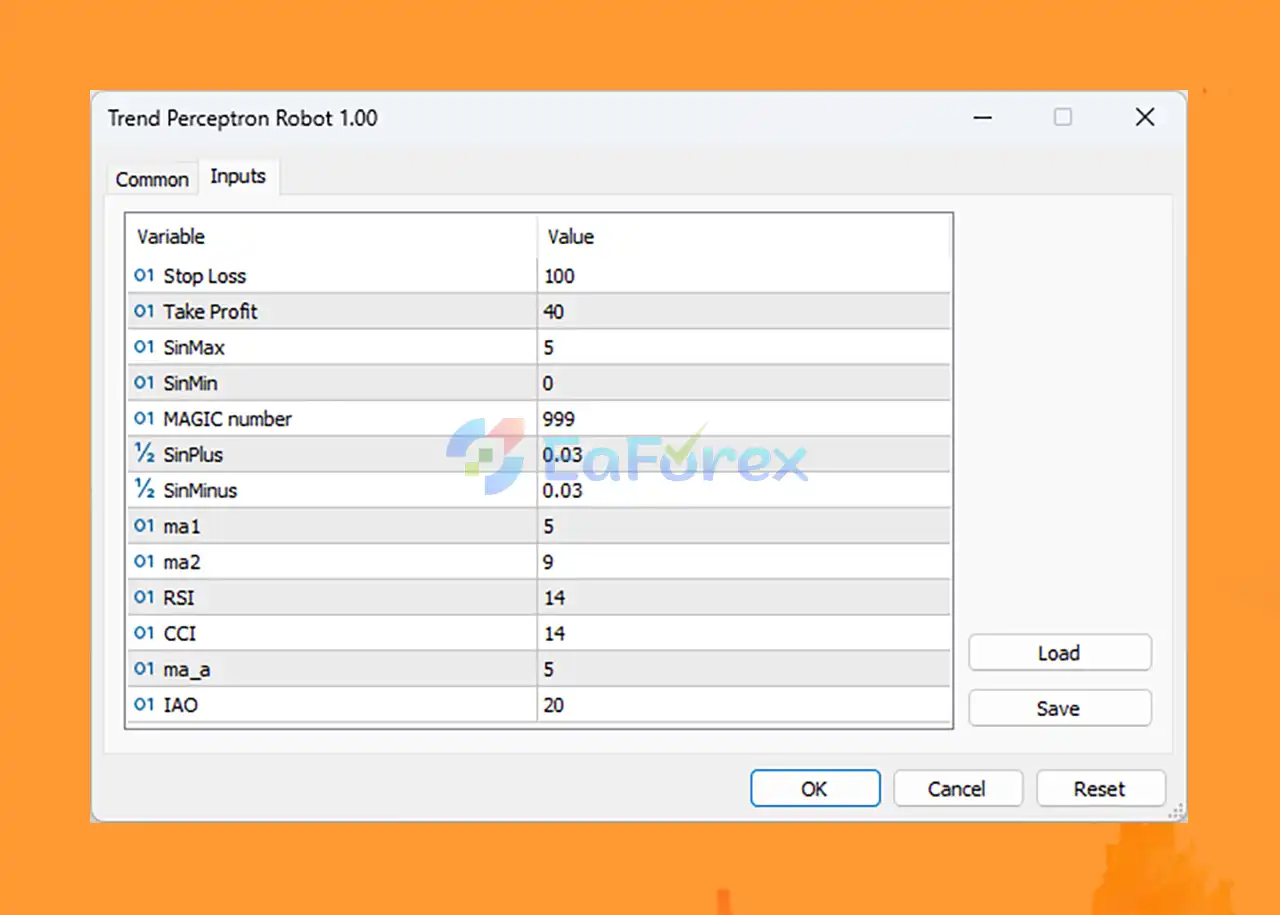The width and height of the screenshot is (1280, 915).
Task: Close the Trend Perceptron Robot dialog
Action: tap(1145, 117)
